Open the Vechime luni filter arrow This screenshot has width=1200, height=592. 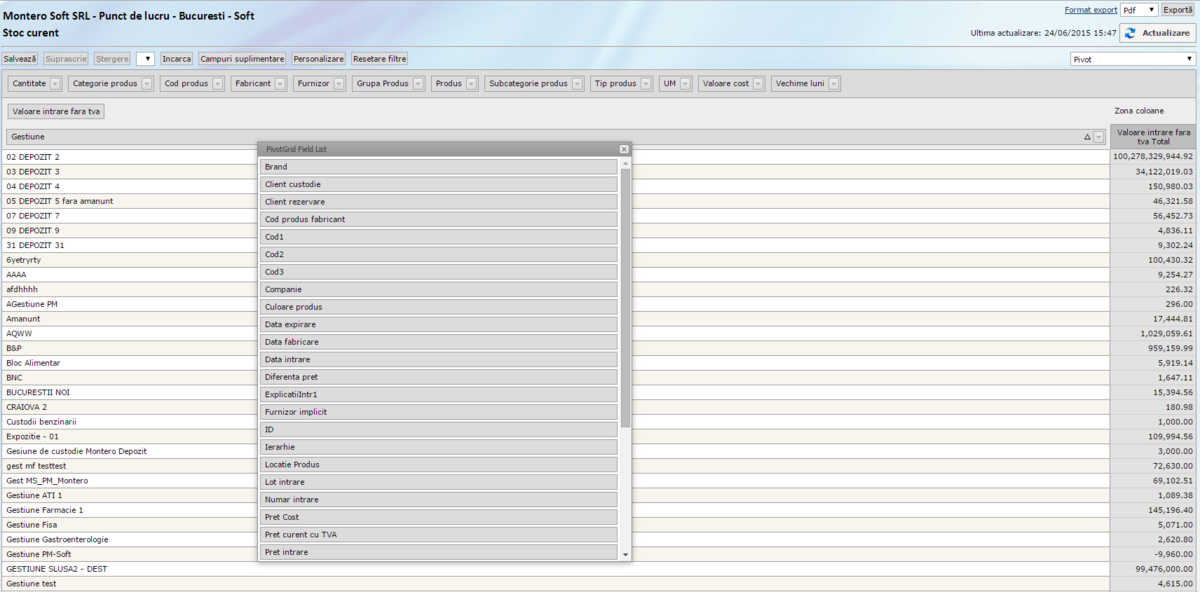click(x=833, y=84)
